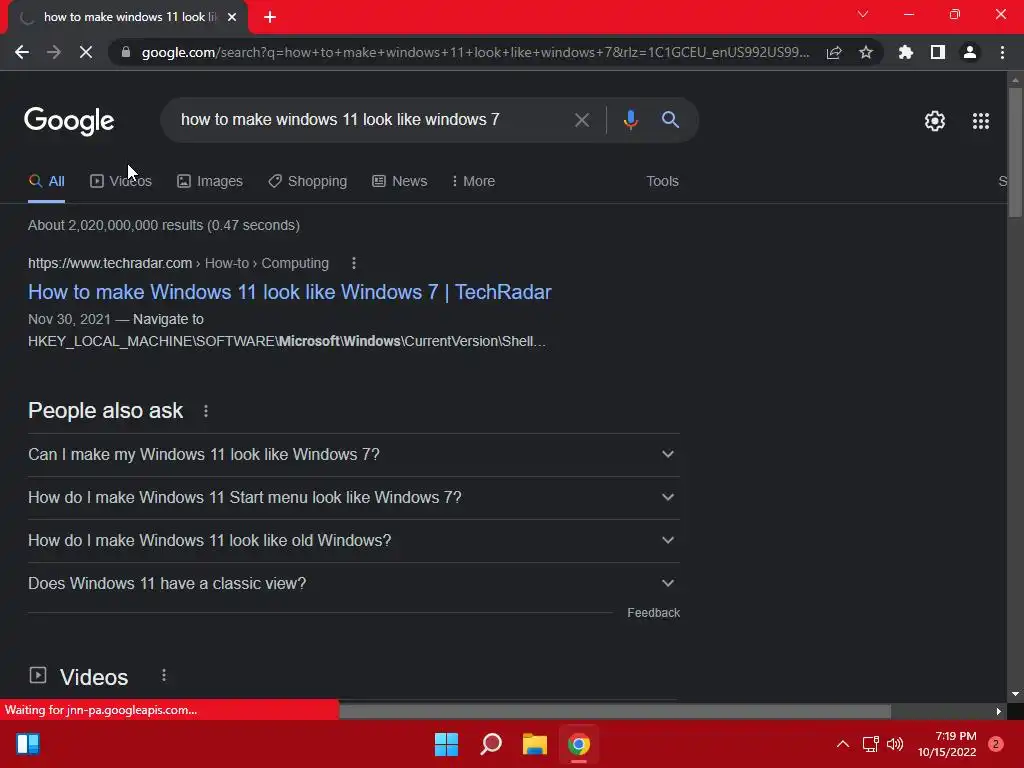1024x768 pixels.
Task: Open Windows Search from taskbar
Action: (x=490, y=744)
